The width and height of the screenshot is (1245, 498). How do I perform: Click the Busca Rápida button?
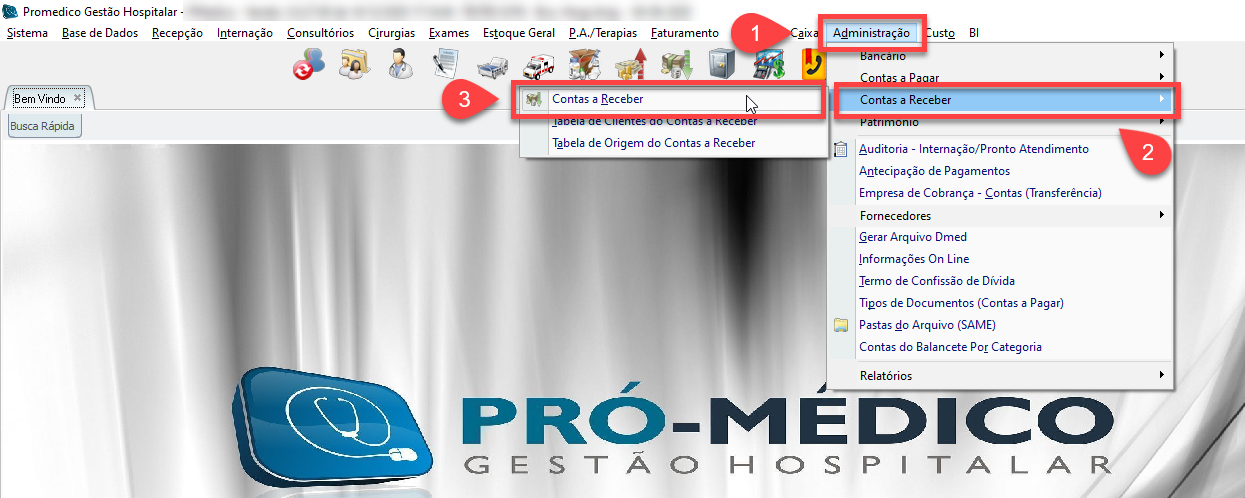43,126
